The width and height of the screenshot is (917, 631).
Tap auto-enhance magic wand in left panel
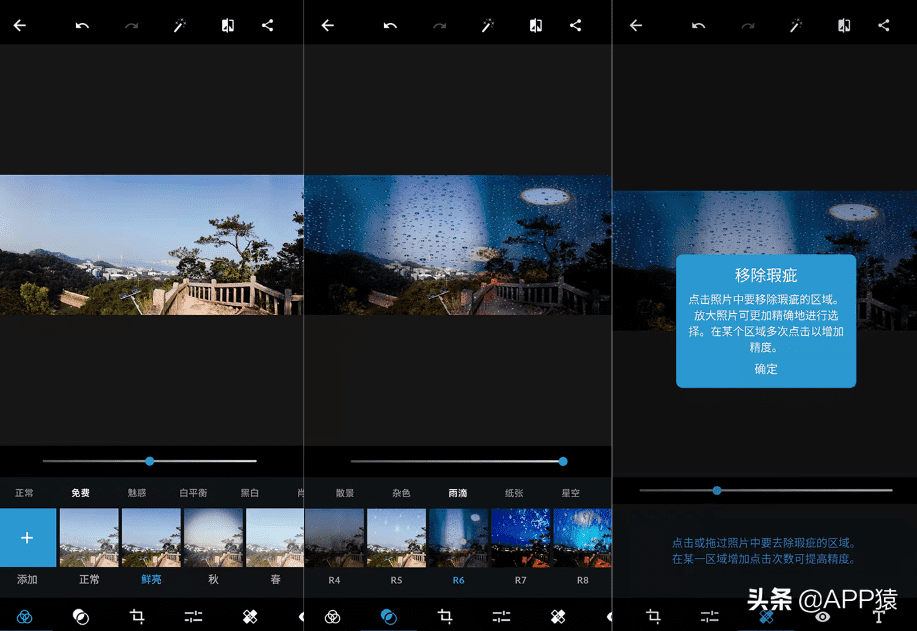coord(180,25)
